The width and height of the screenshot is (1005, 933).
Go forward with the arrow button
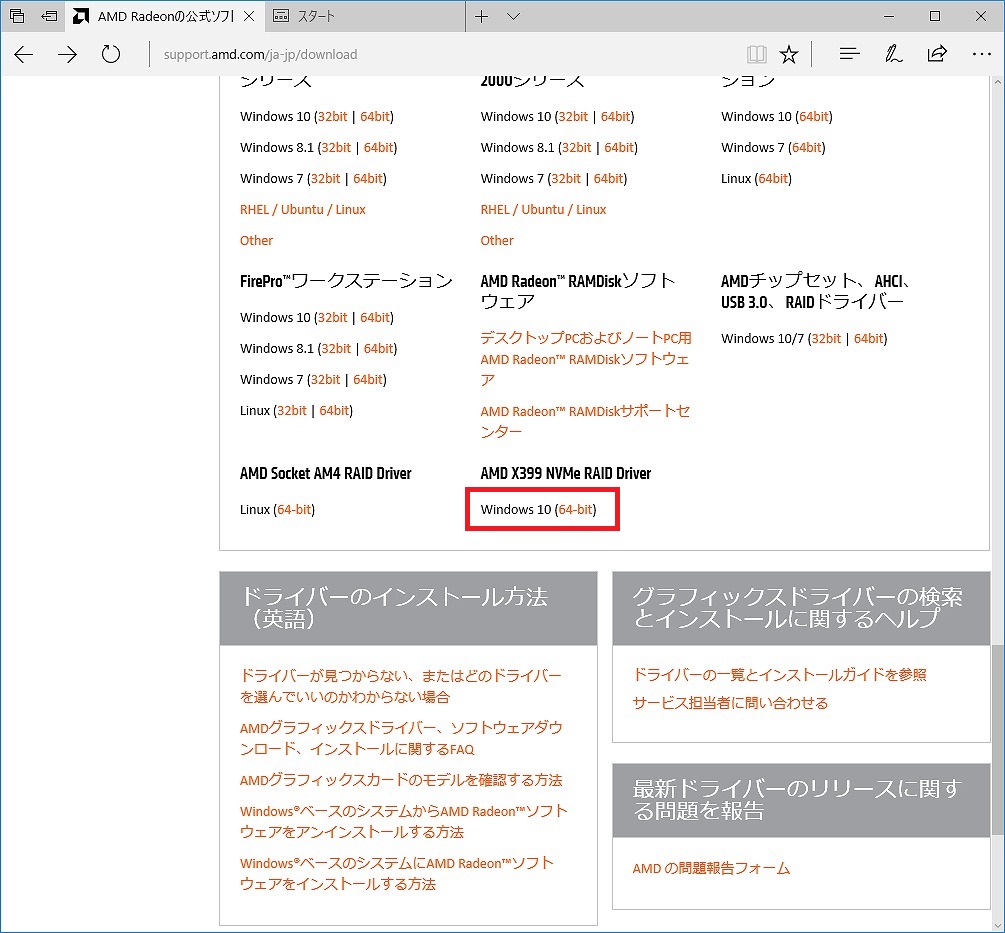pyautogui.click(x=67, y=54)
